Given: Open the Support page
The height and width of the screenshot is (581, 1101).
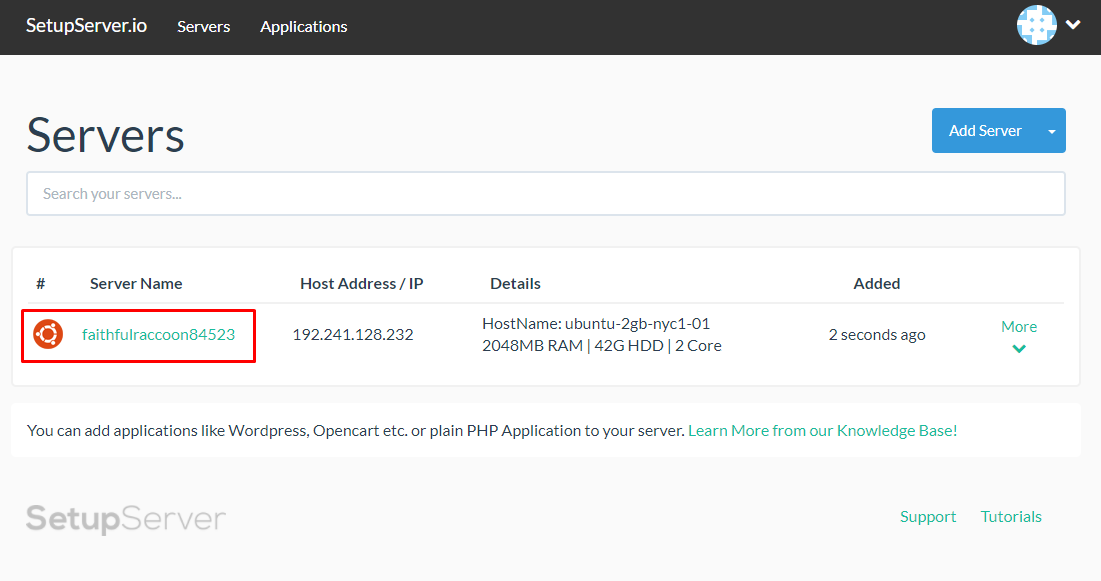Looking at the screenshot, I should 927,516.
